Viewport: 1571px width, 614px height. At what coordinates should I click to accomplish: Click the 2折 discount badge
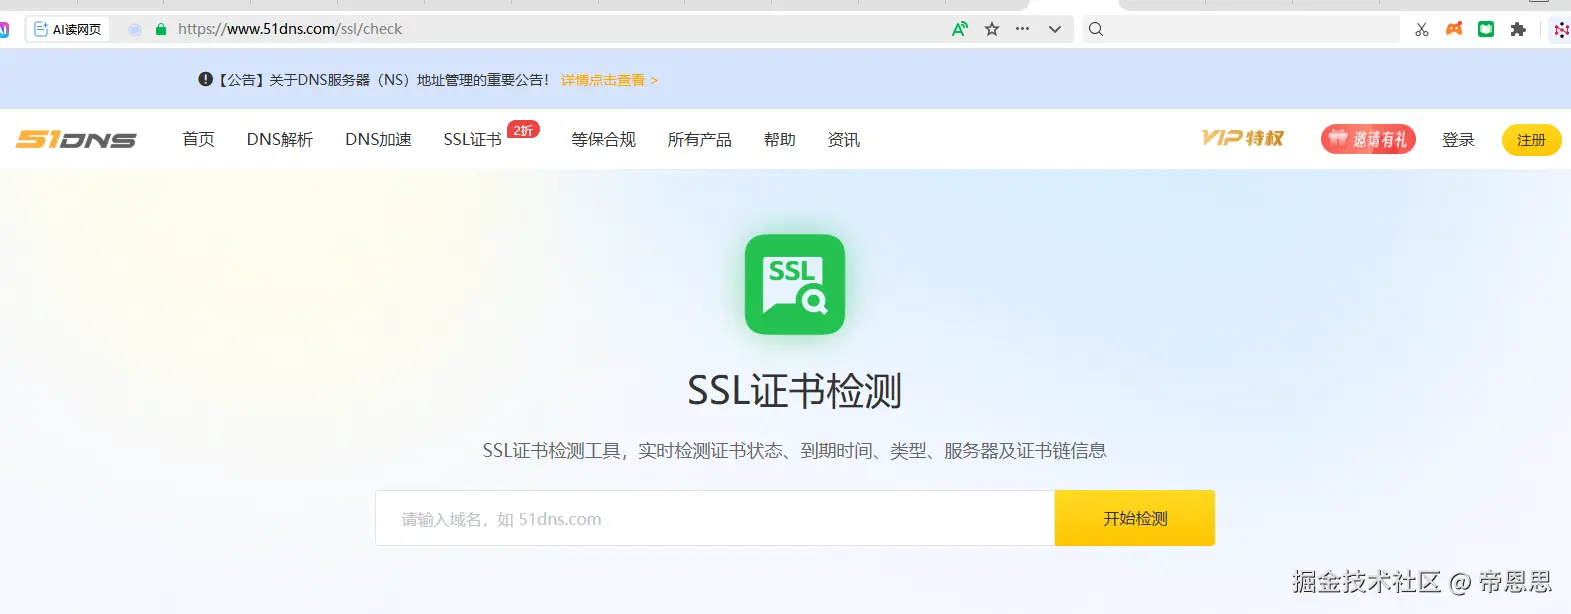(523, 130)
